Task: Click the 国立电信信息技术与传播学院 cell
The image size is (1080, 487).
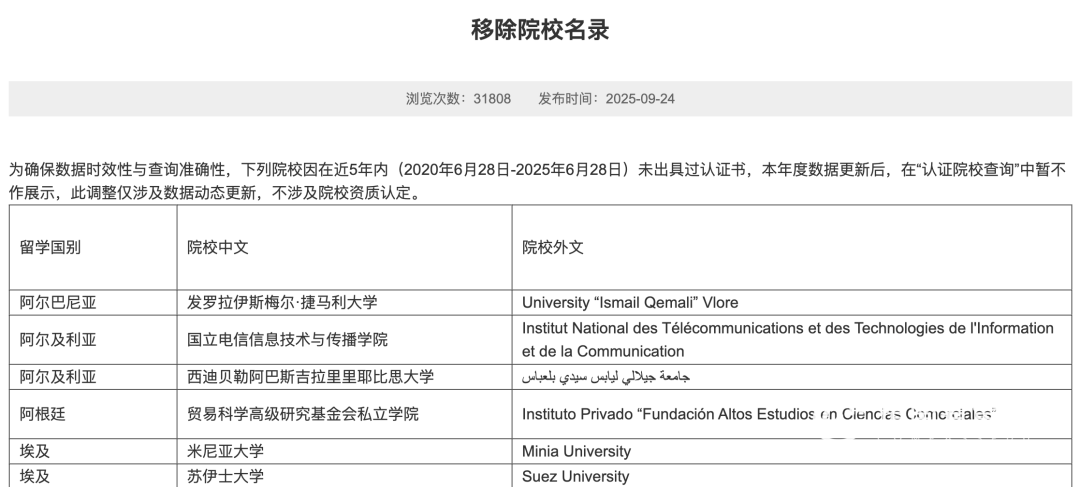Action: coord(287,339)
